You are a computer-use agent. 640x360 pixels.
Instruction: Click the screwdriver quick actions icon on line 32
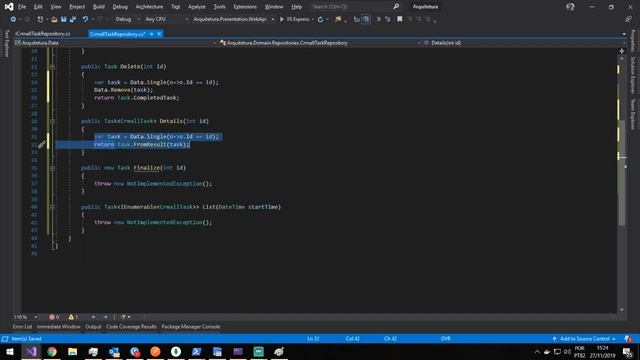(x=42, y=144)
